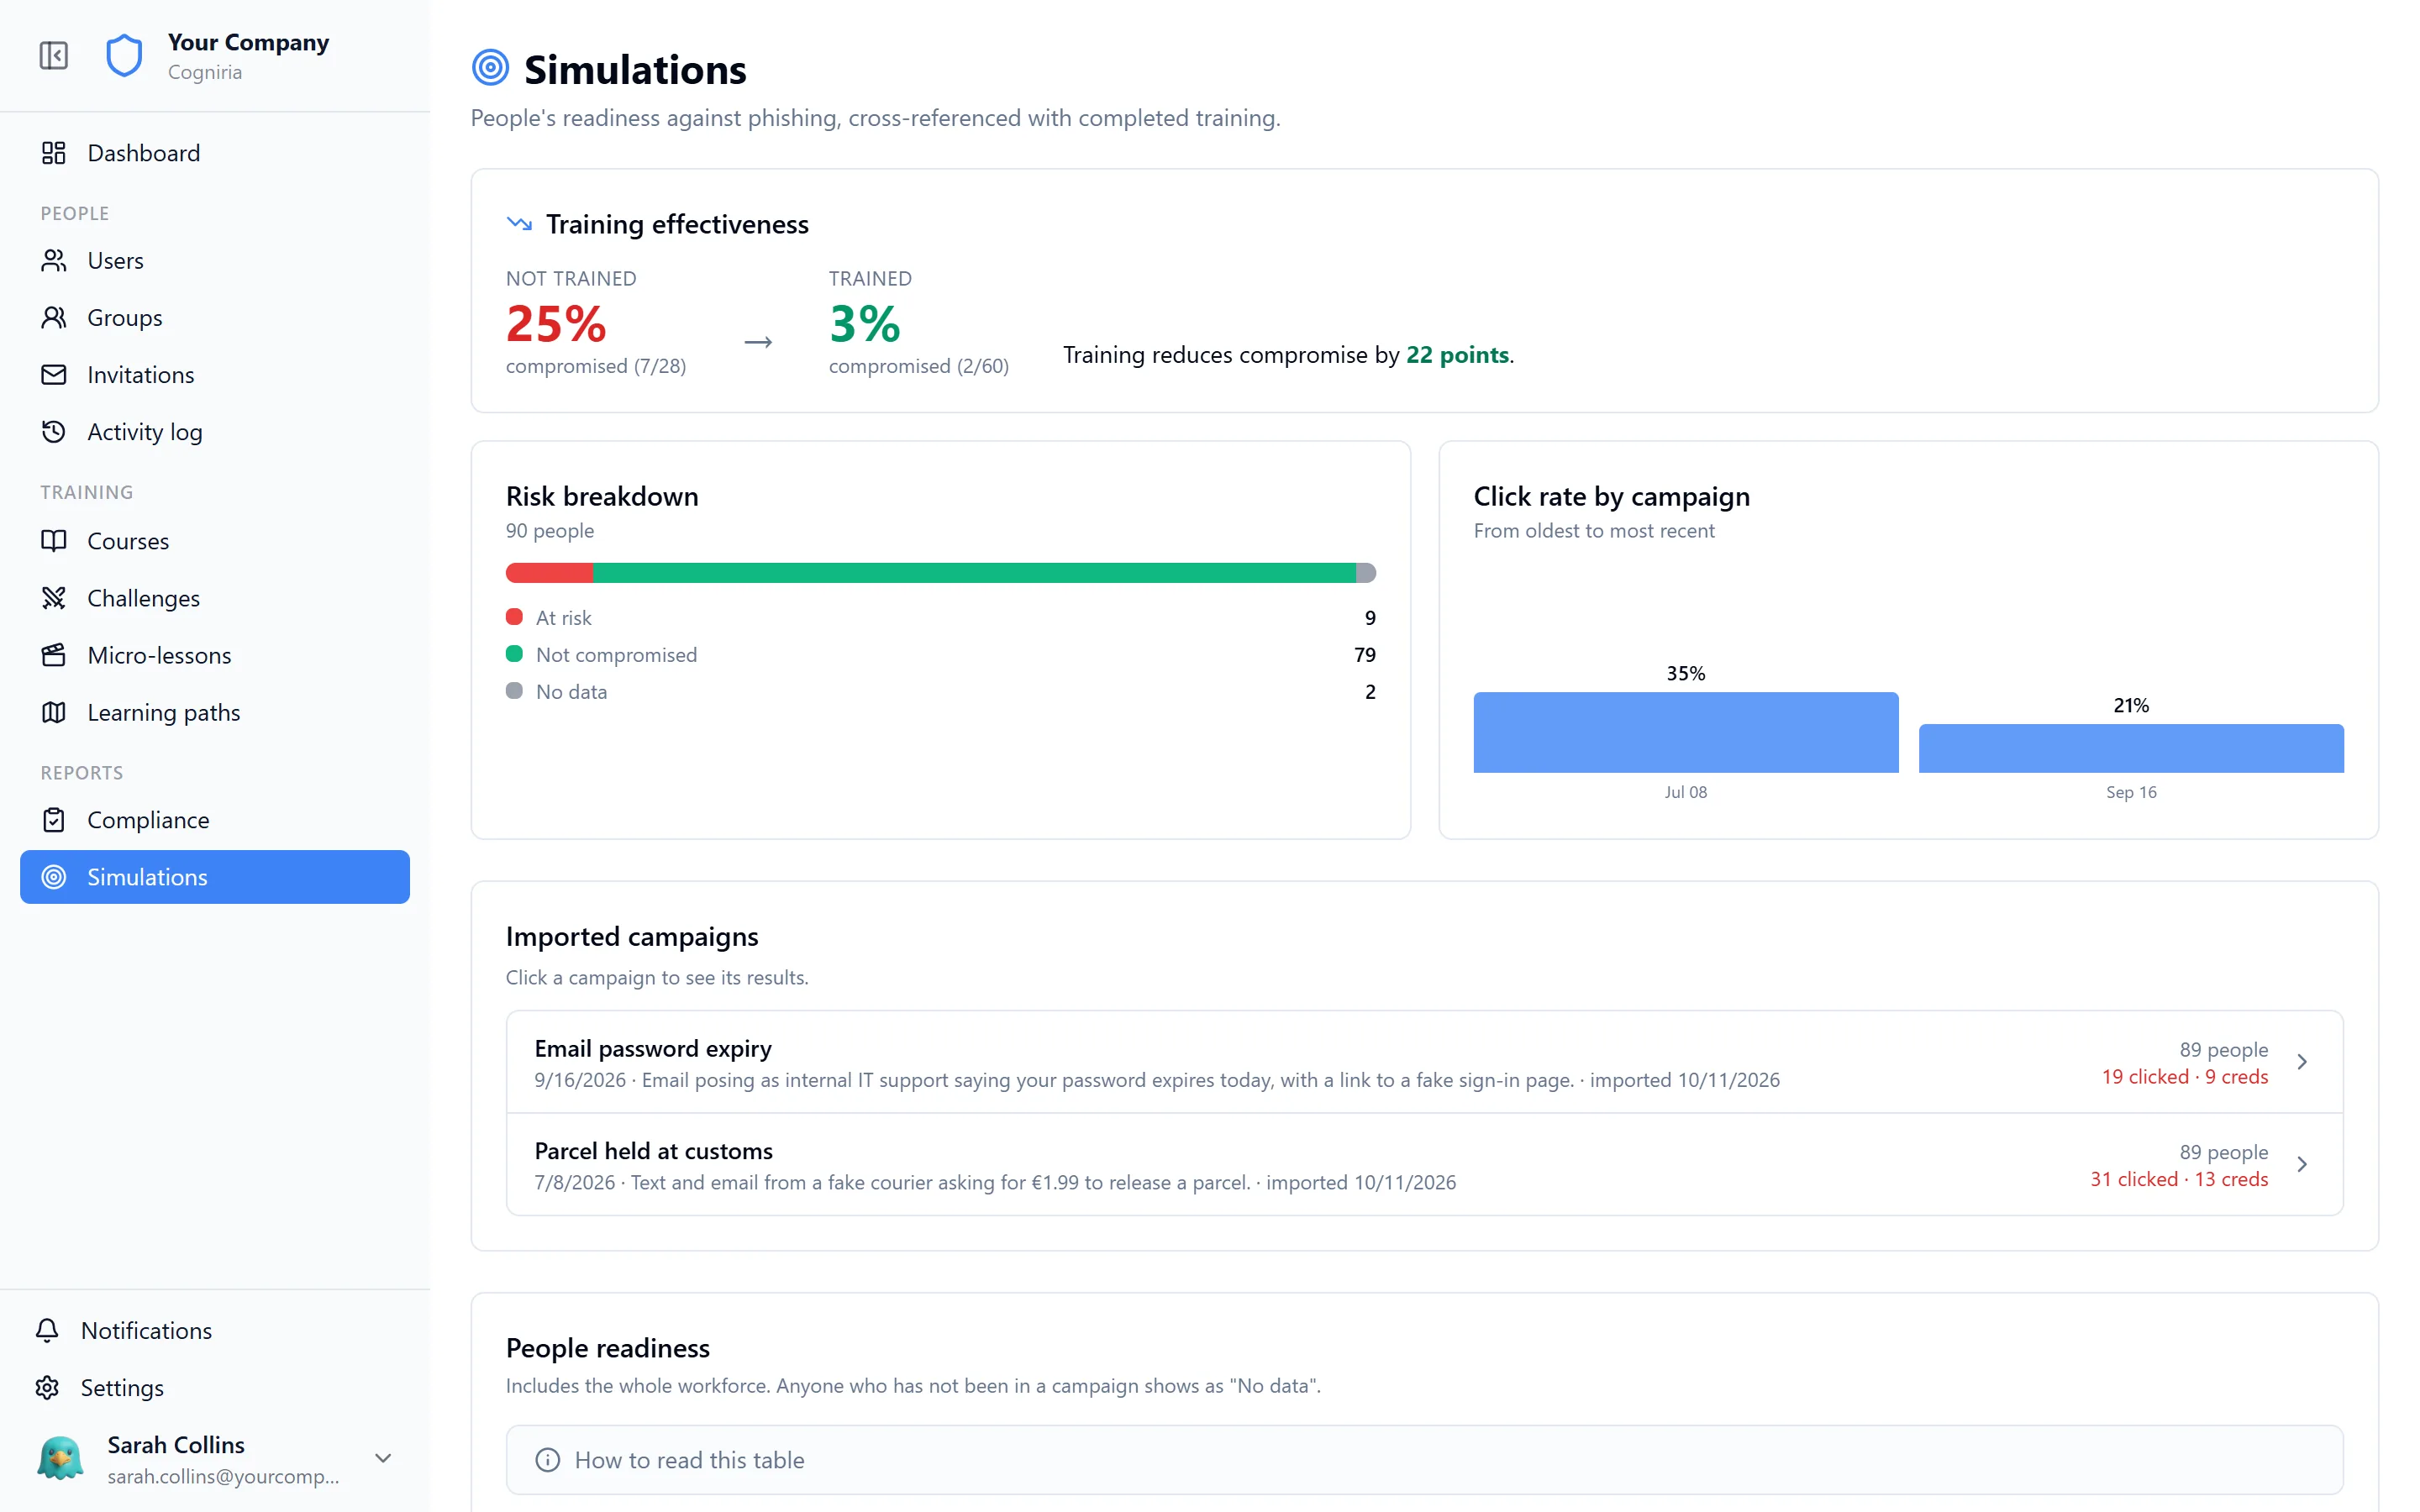The width and height of the screenshot is (2420, 1512).
Task: Click the Simulations page heading target icon
Action: coord(490,68)
